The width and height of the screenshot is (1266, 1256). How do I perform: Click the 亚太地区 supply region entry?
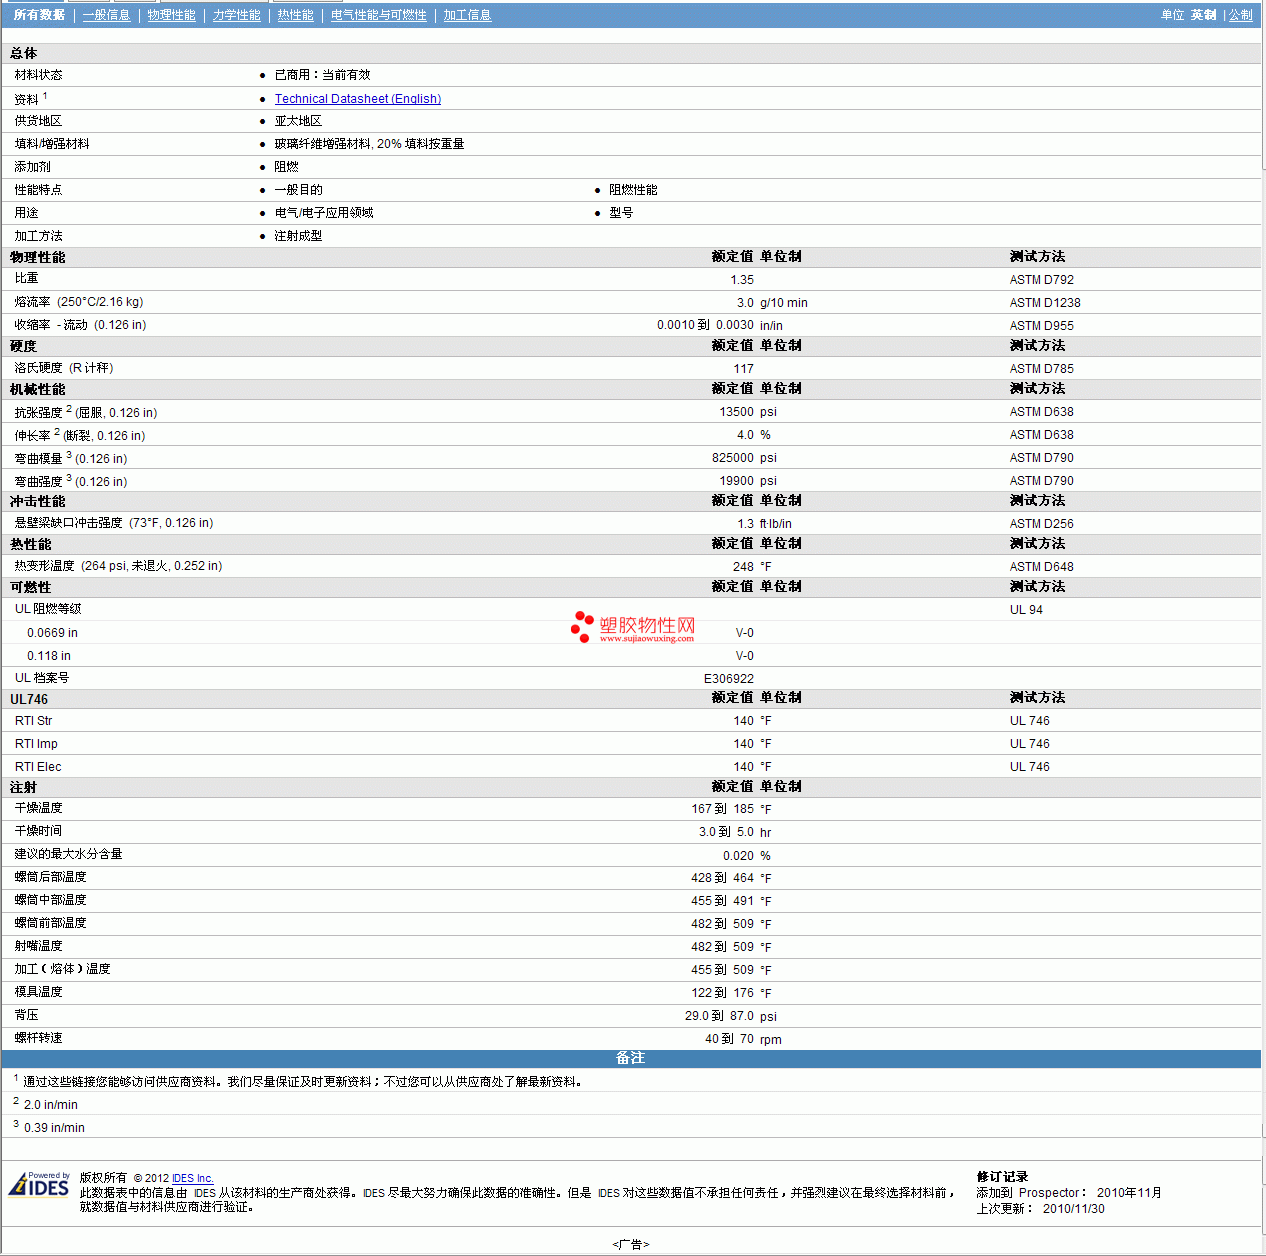[299, 121]
